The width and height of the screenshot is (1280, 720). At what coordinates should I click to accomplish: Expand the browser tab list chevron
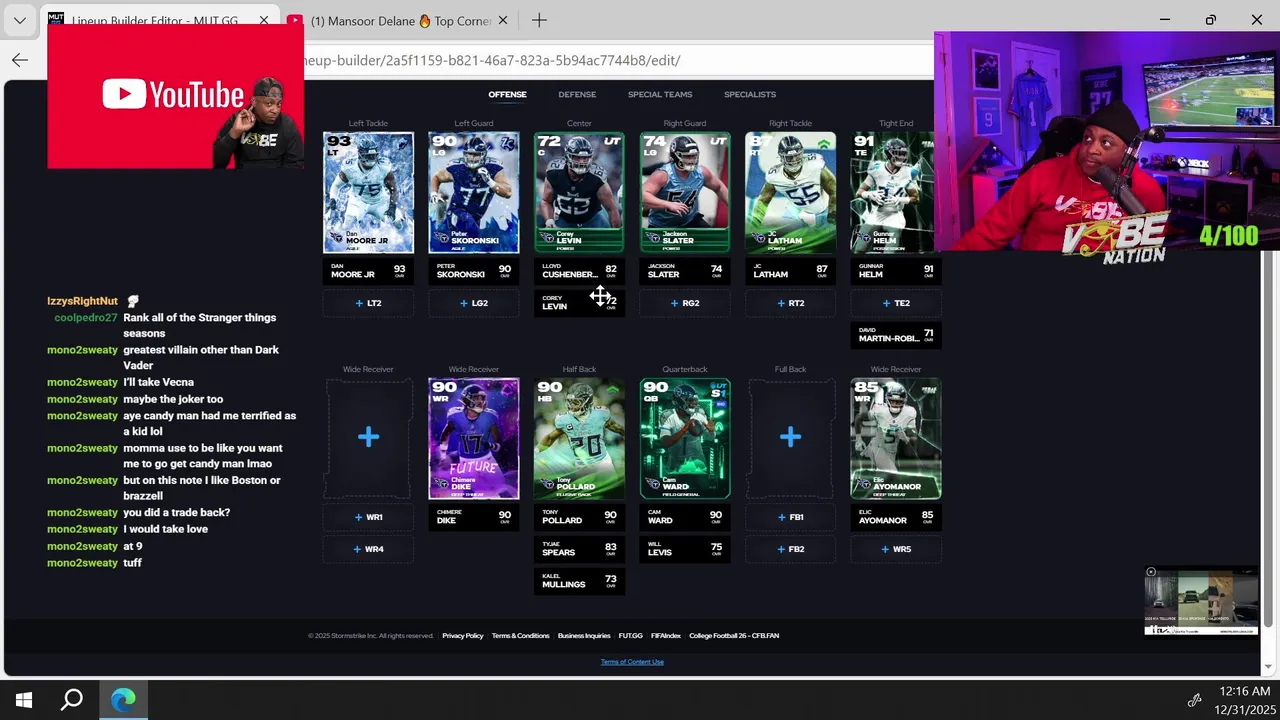(20, 20)
